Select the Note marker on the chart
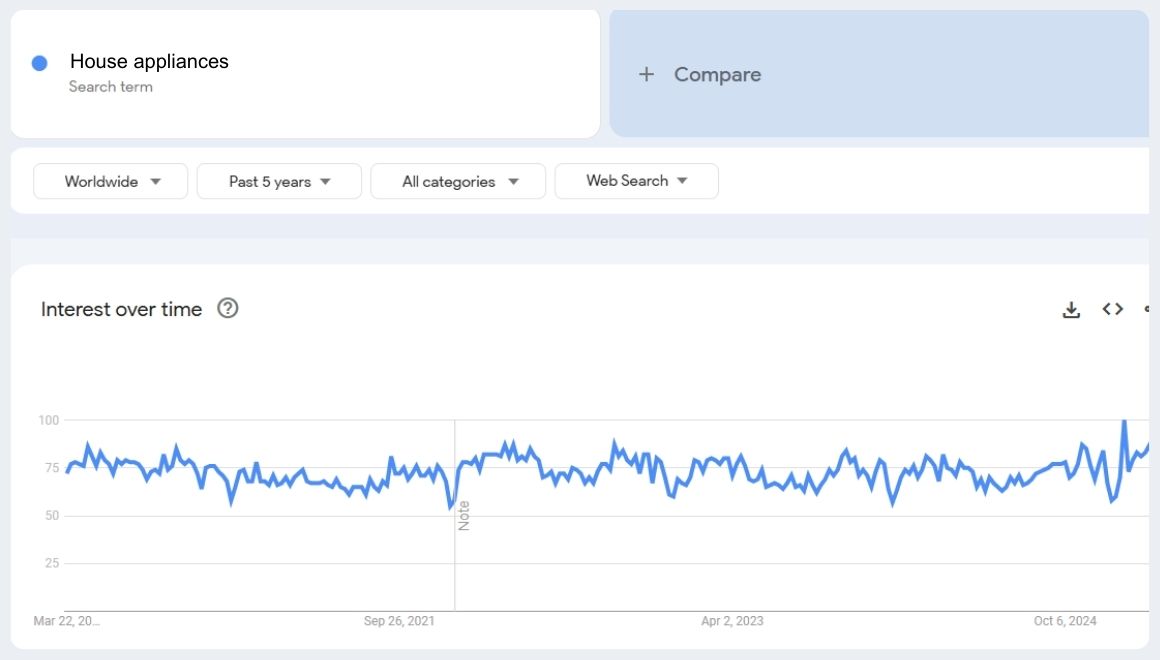The width and height of the screenshot is (1160, 660). click(x=463, y=515)
